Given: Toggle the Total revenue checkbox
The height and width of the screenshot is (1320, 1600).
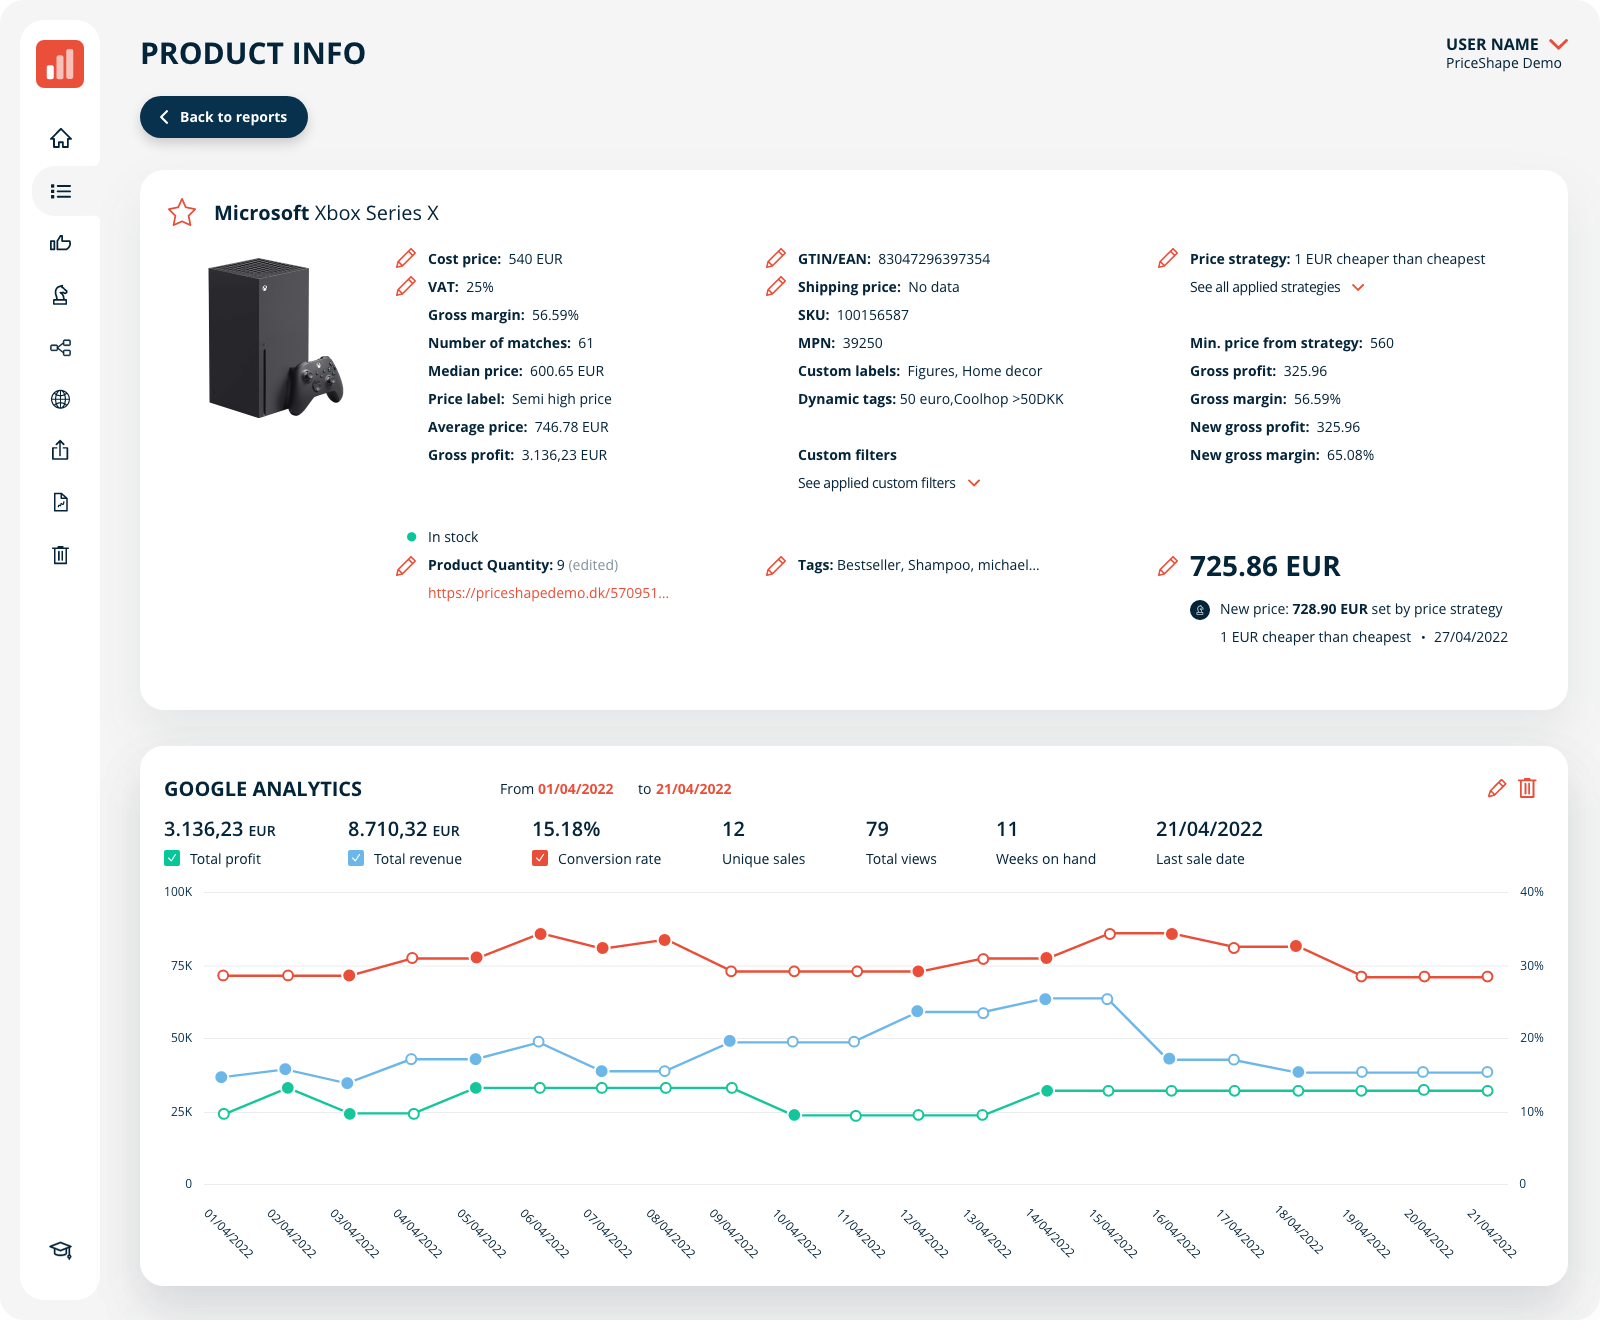Looking at the screenshot, I should (x=356, y=858).
